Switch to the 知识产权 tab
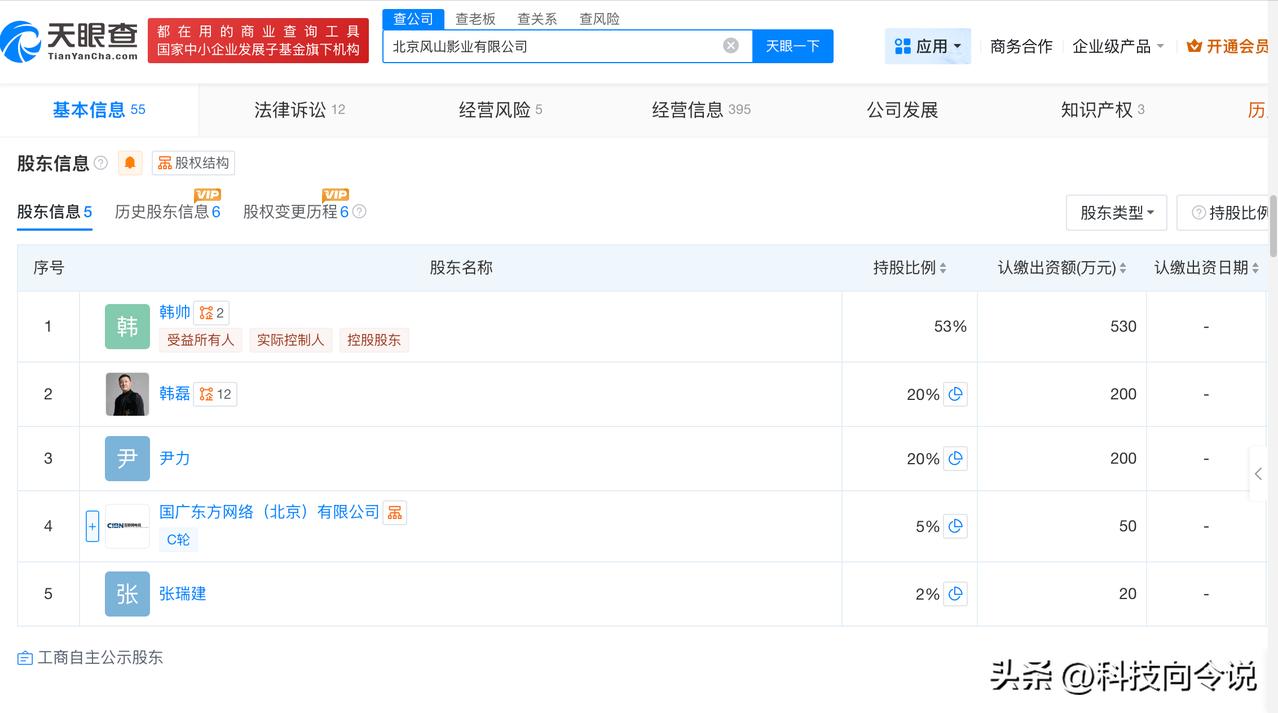 (x=1102, y=110)
